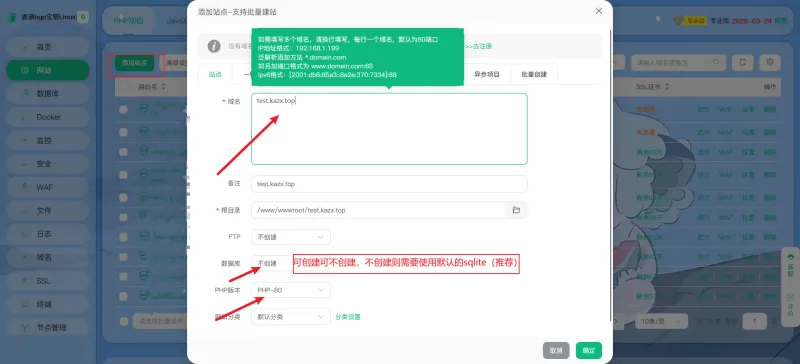
Task: Open 节点管理 in the left sidebar
Action: 47,328
